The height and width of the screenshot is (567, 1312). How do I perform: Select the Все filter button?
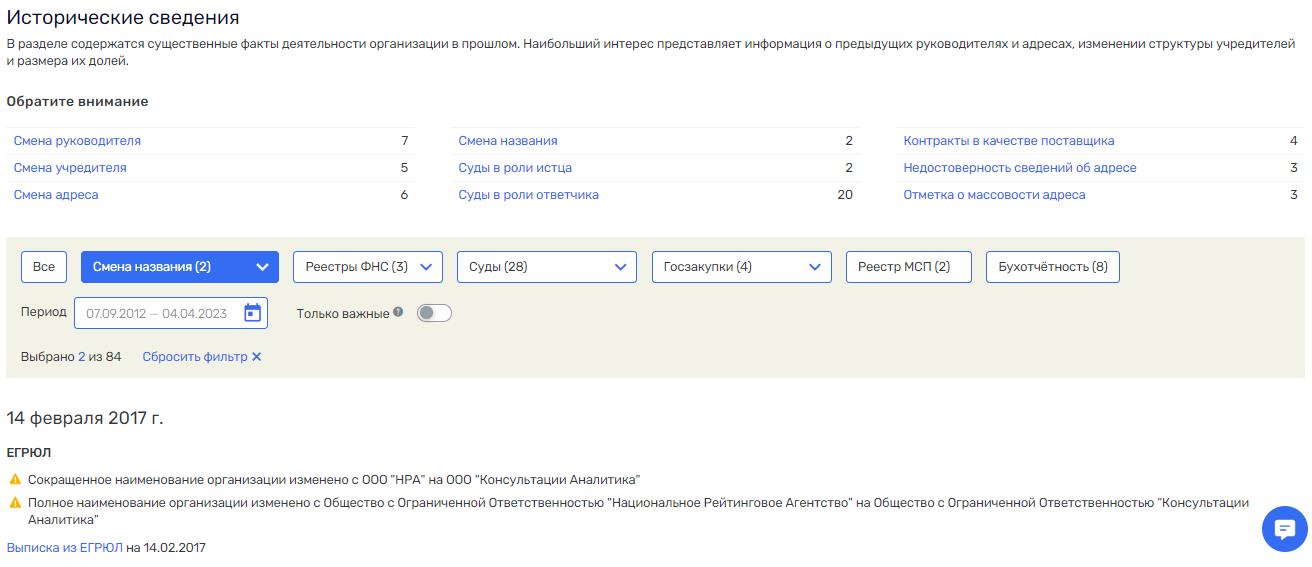(44, 267)
